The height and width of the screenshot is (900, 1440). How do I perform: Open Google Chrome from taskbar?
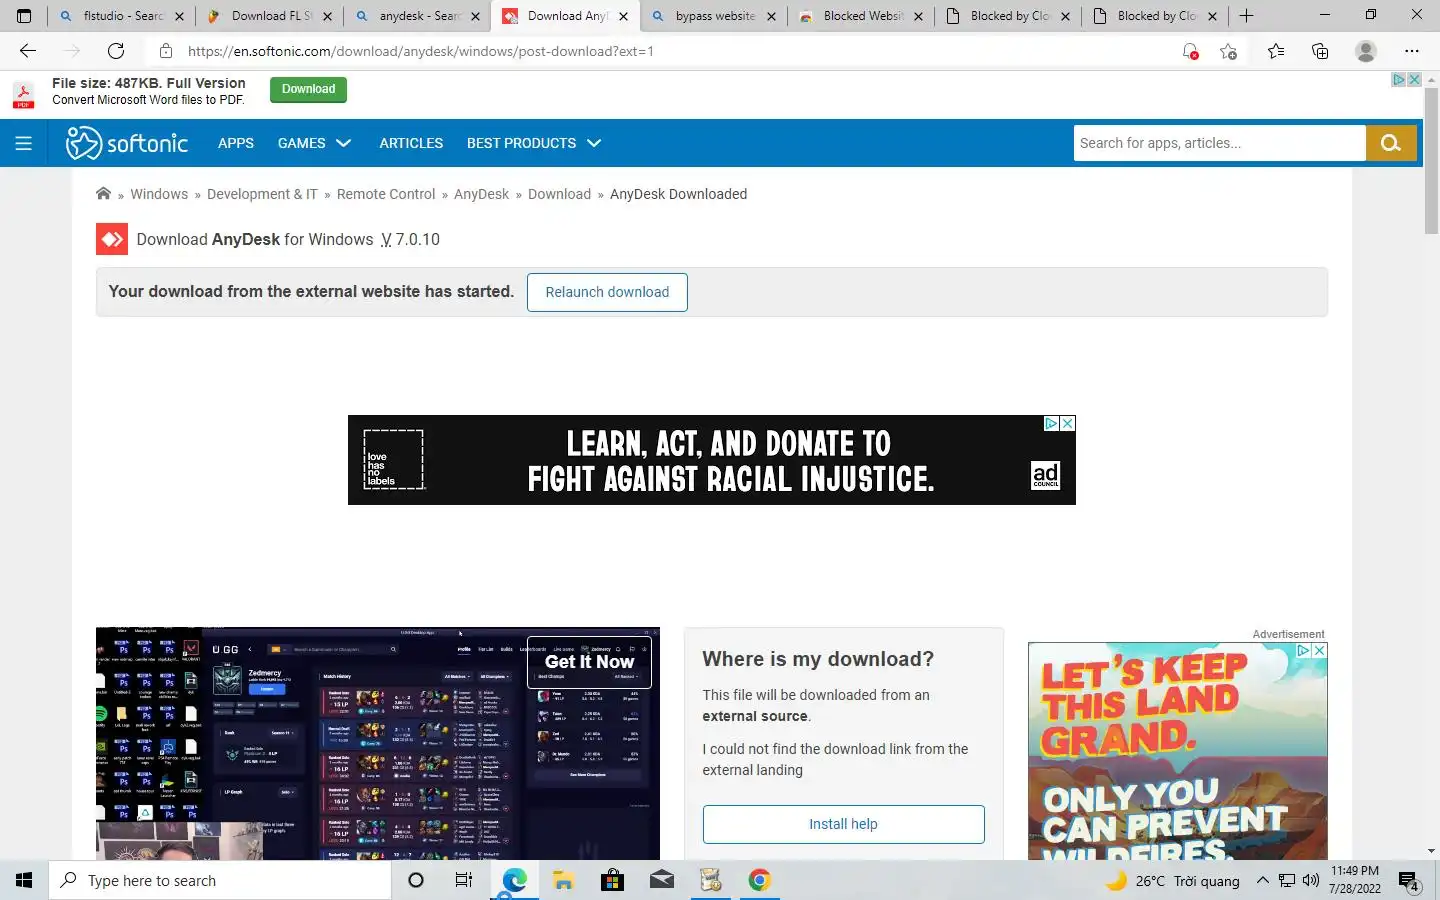pyautogui.click(x=760, y=880)
